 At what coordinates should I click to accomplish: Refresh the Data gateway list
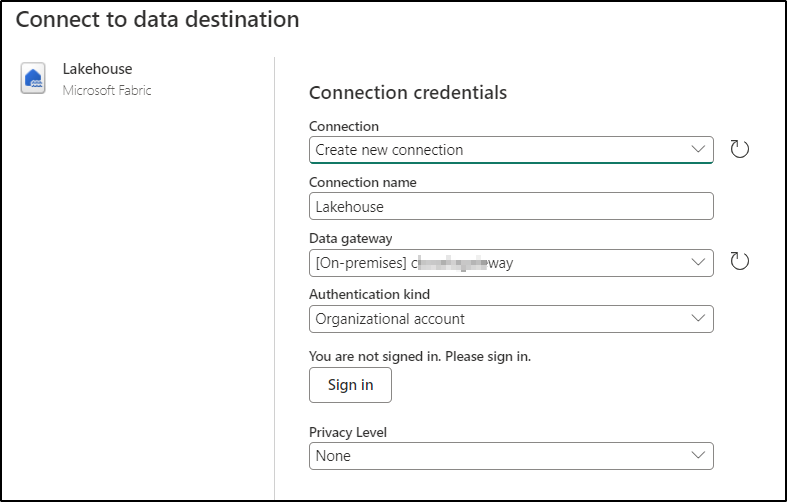[x=739, y=261]
